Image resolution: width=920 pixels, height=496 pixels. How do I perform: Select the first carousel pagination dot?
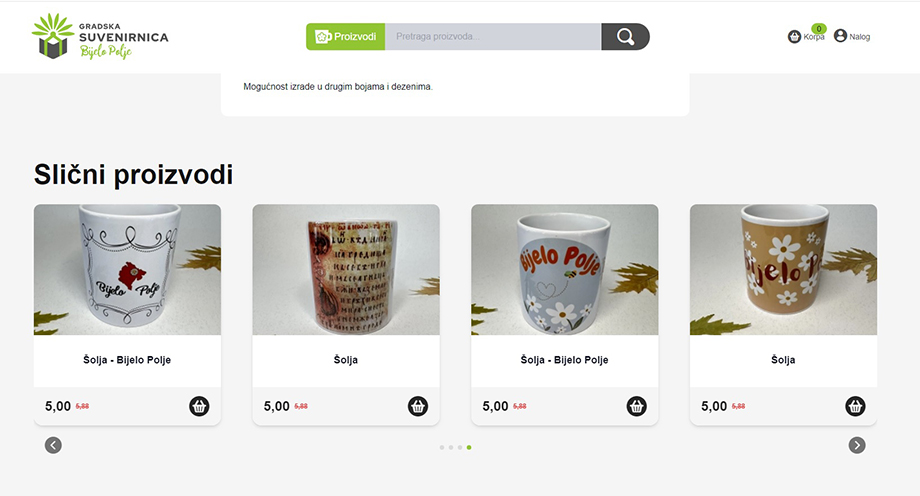[x=442, y=447]
